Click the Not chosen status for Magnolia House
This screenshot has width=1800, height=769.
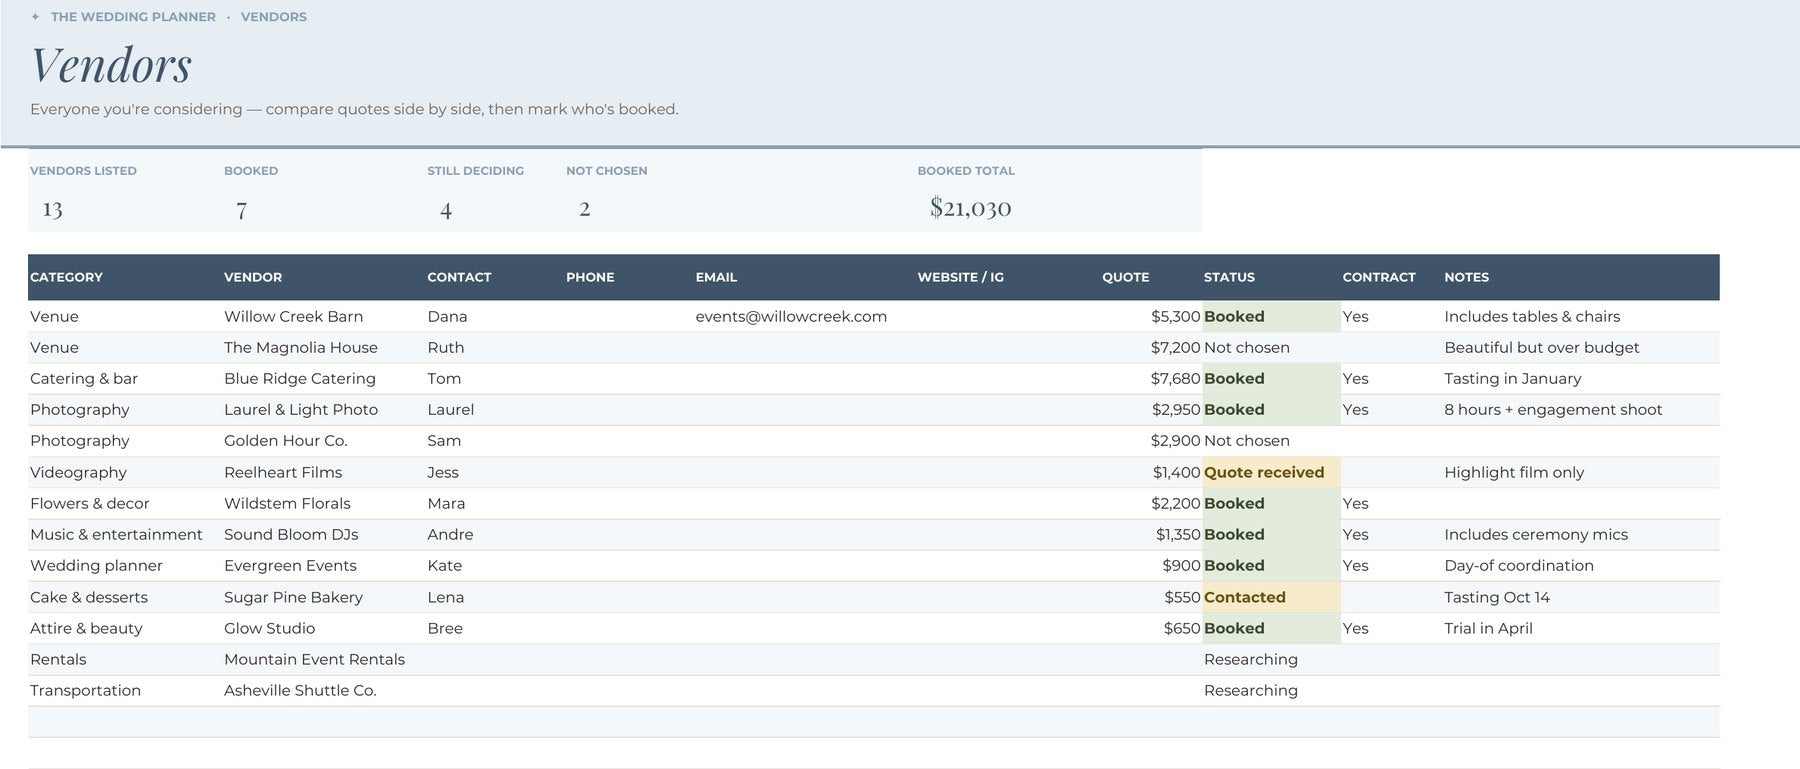click(x=1246, y=347)
